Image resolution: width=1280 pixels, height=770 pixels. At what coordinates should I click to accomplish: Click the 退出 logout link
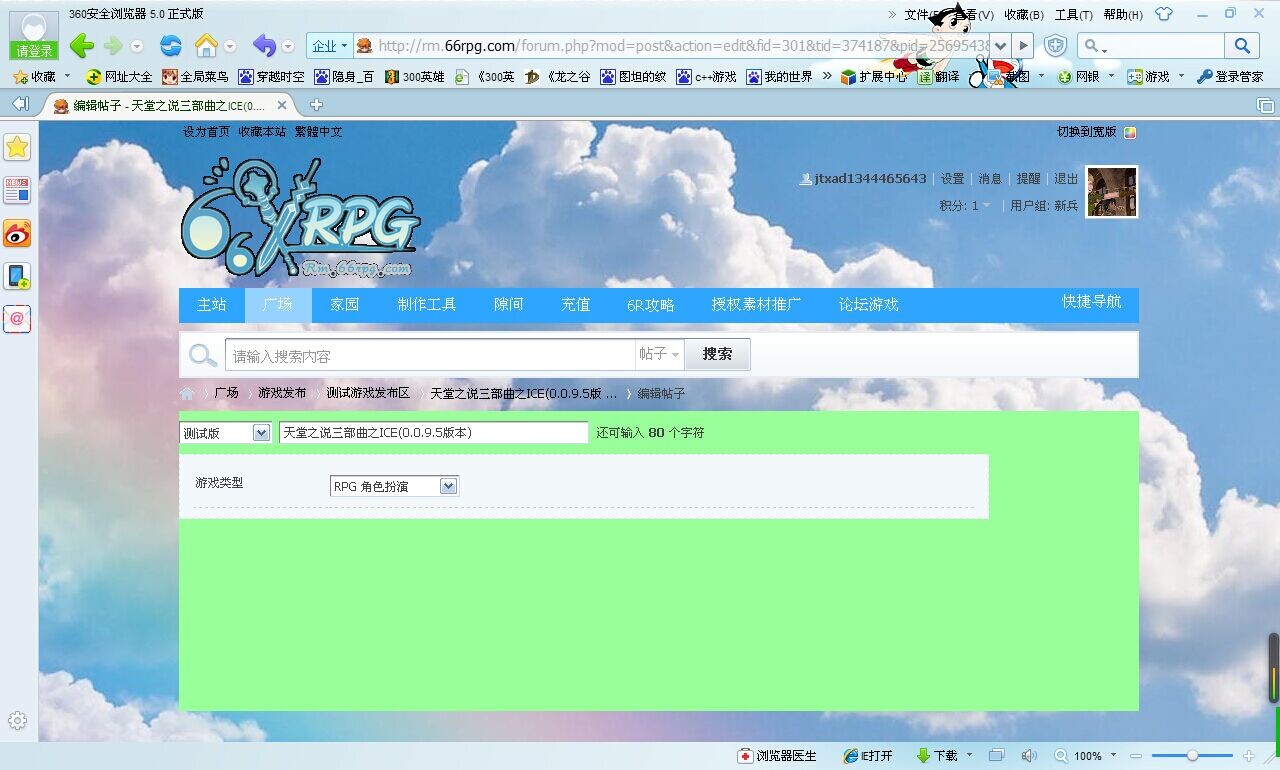click(x=1066, y=179)
